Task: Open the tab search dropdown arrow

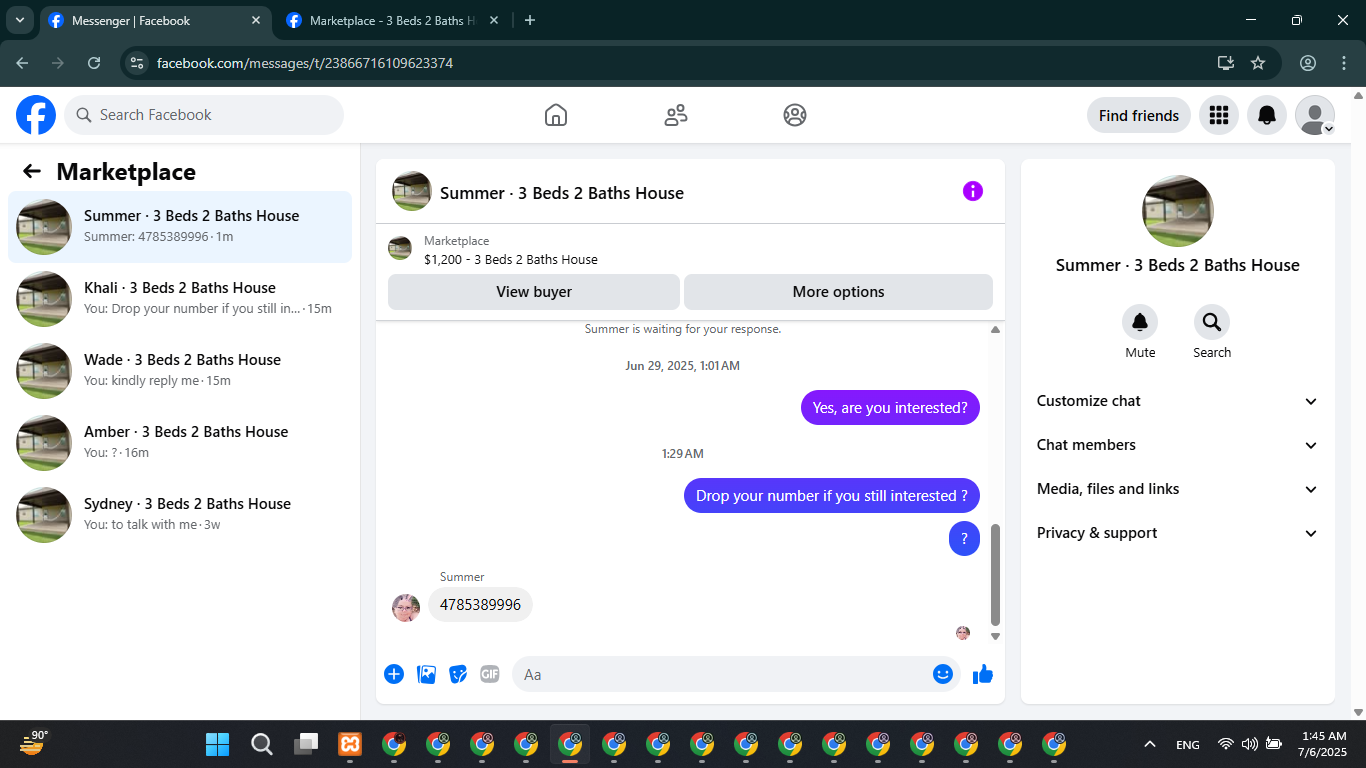Action: pyautogui.click(x=20, y=20)
